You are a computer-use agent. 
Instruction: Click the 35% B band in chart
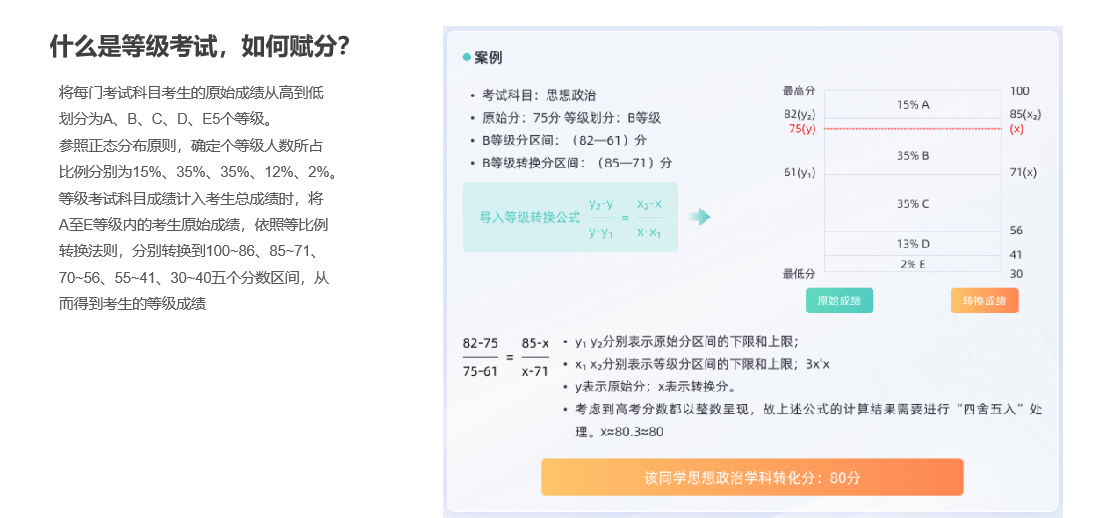click(913, 155)
